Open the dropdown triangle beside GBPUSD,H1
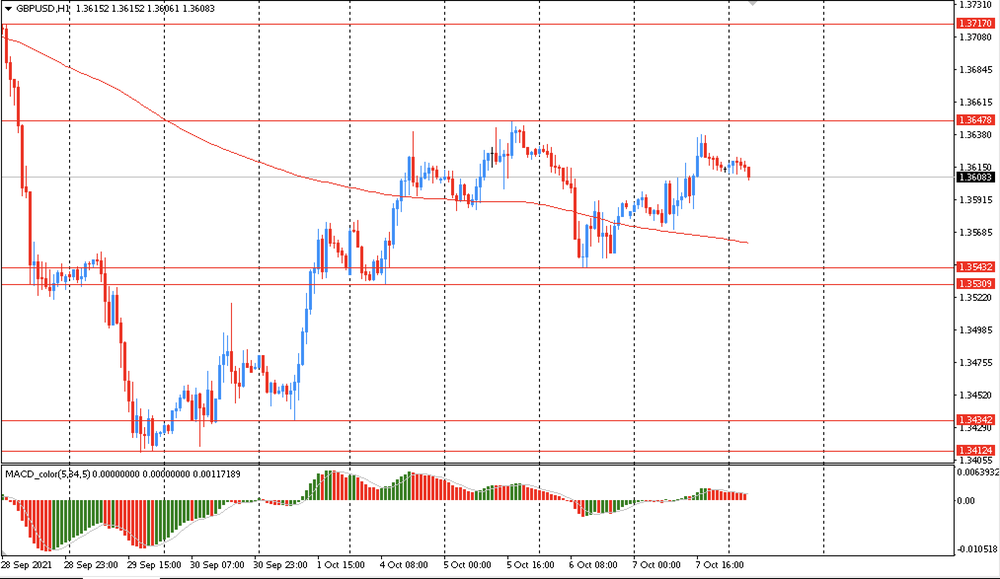This screenshot has width=1000, height=579. pos(8,9)
